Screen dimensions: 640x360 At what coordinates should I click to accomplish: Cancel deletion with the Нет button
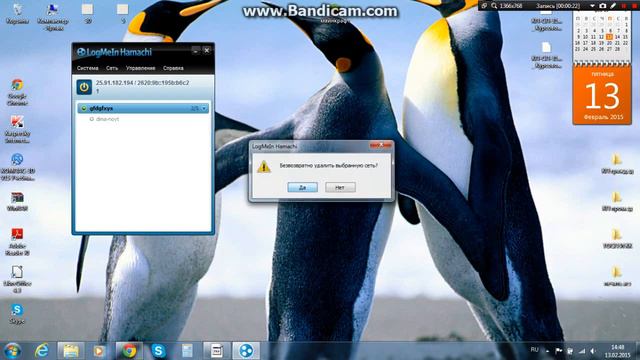(340, 187)
